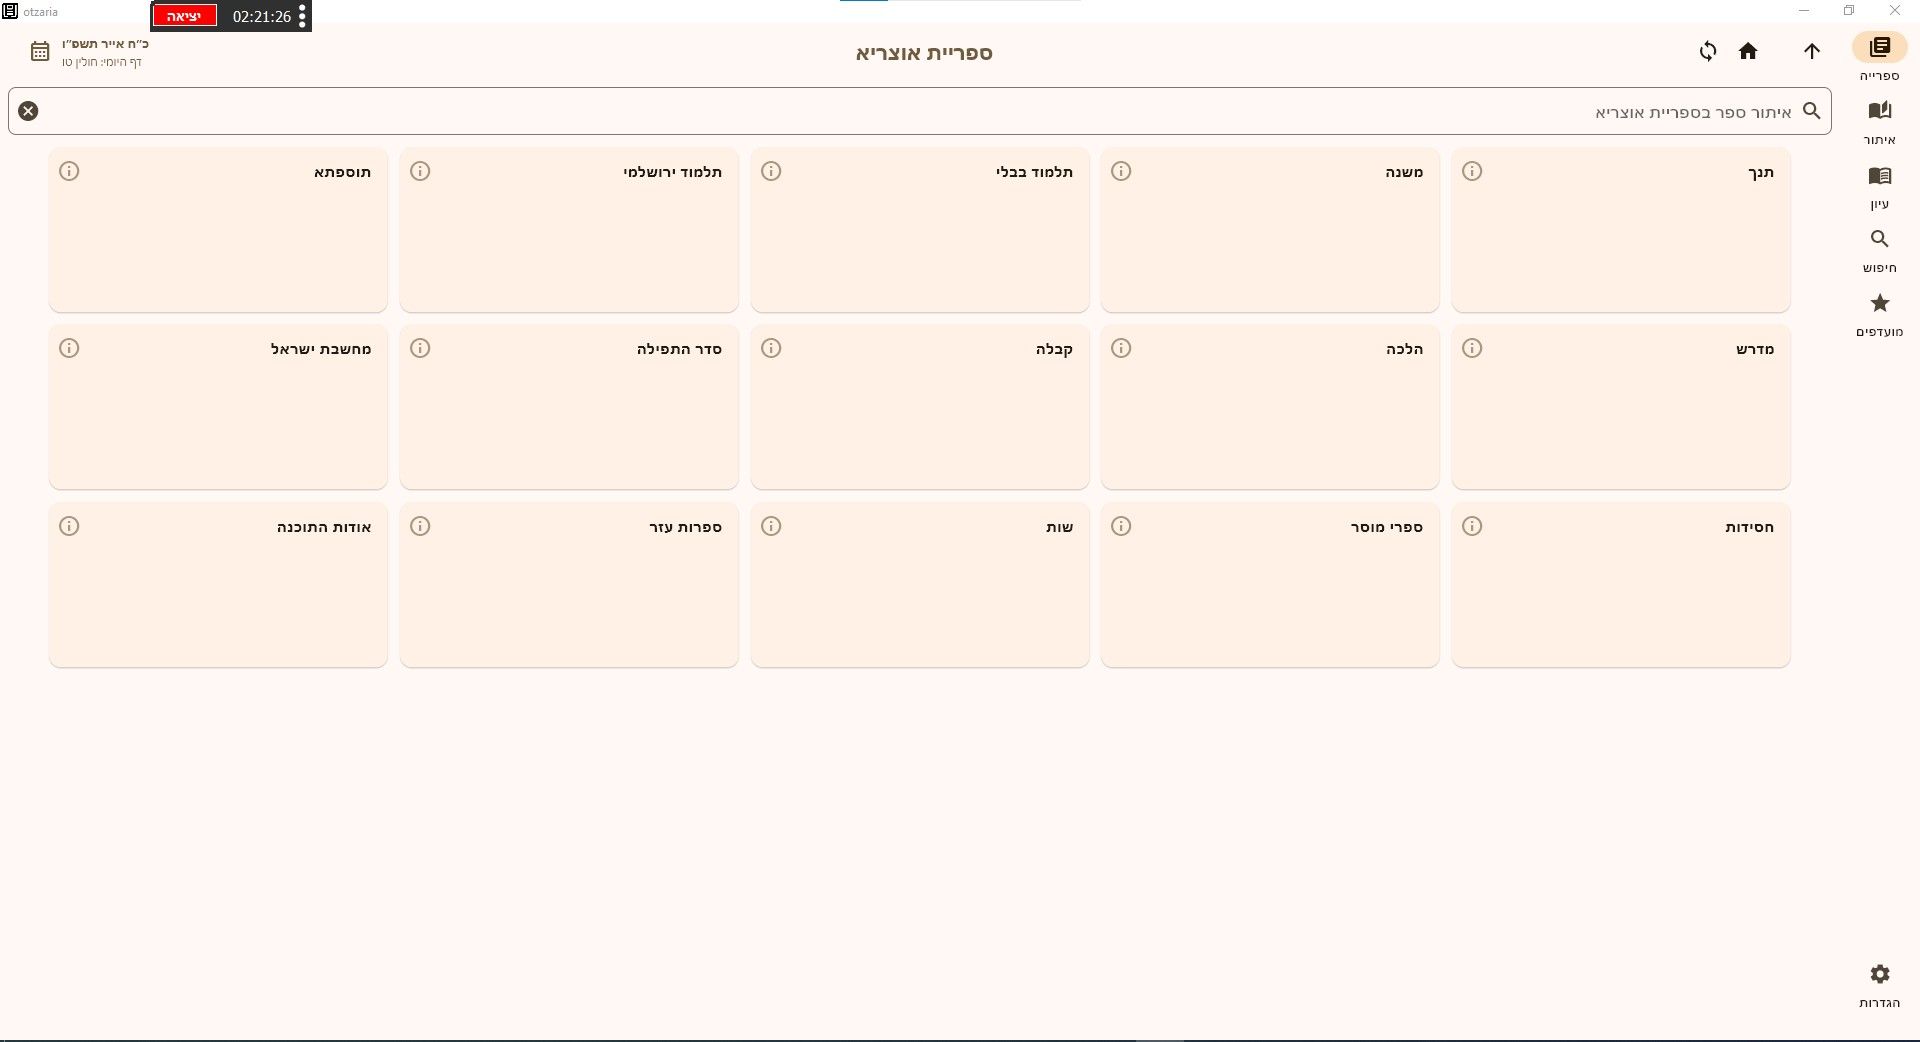Open the תלמוד ירושלמי category card

click(x=569, y=230)
